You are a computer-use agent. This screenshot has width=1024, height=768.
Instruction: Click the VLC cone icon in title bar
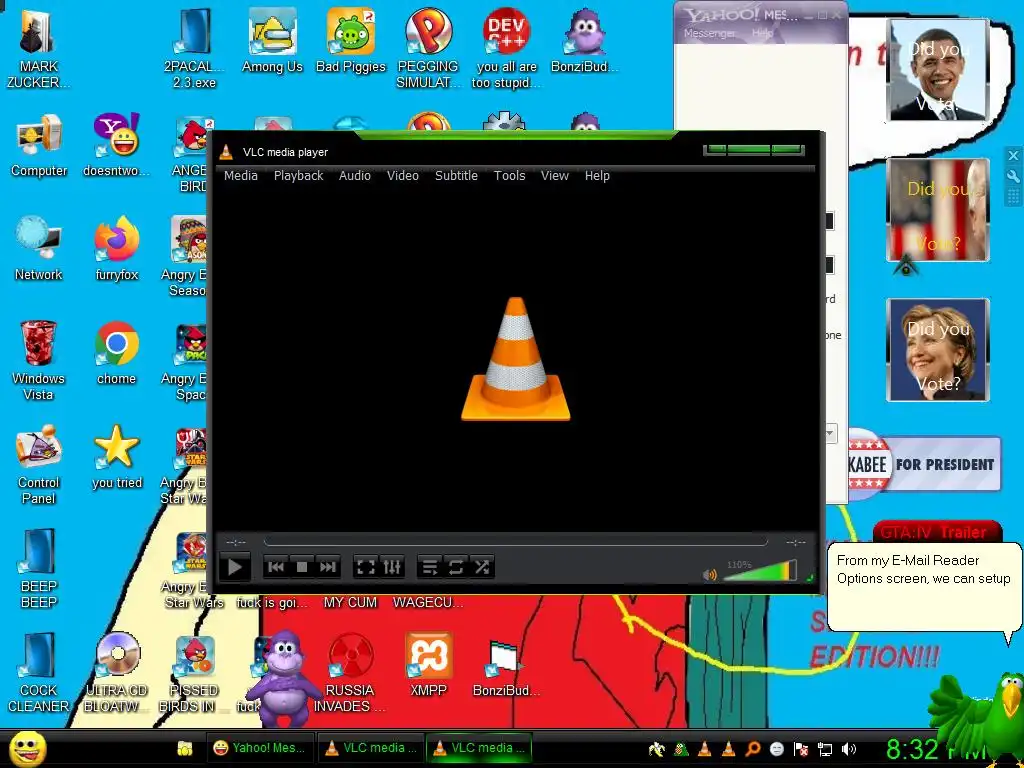click(226, 152)
